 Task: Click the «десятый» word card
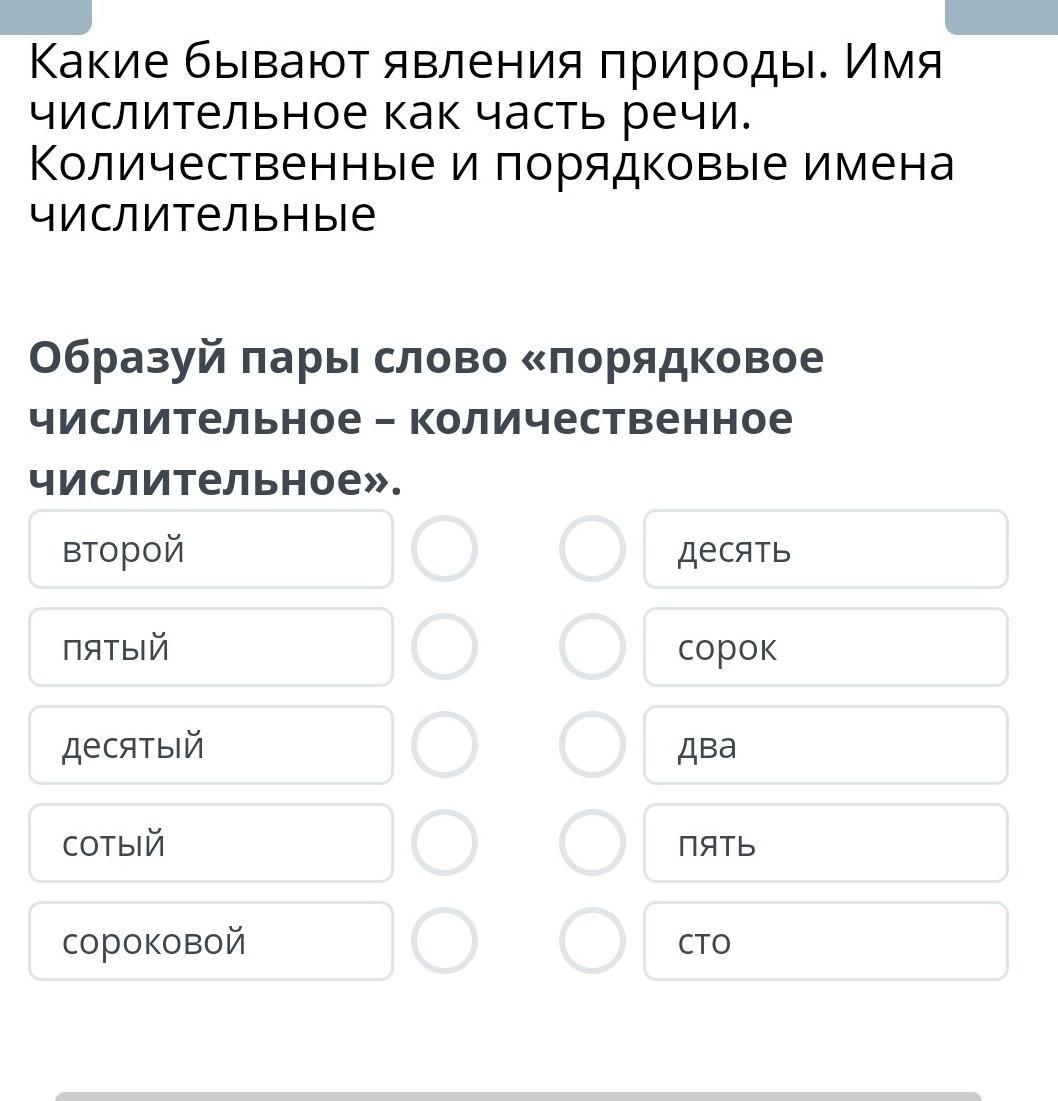pyautogui.click(x=211, y=745)
